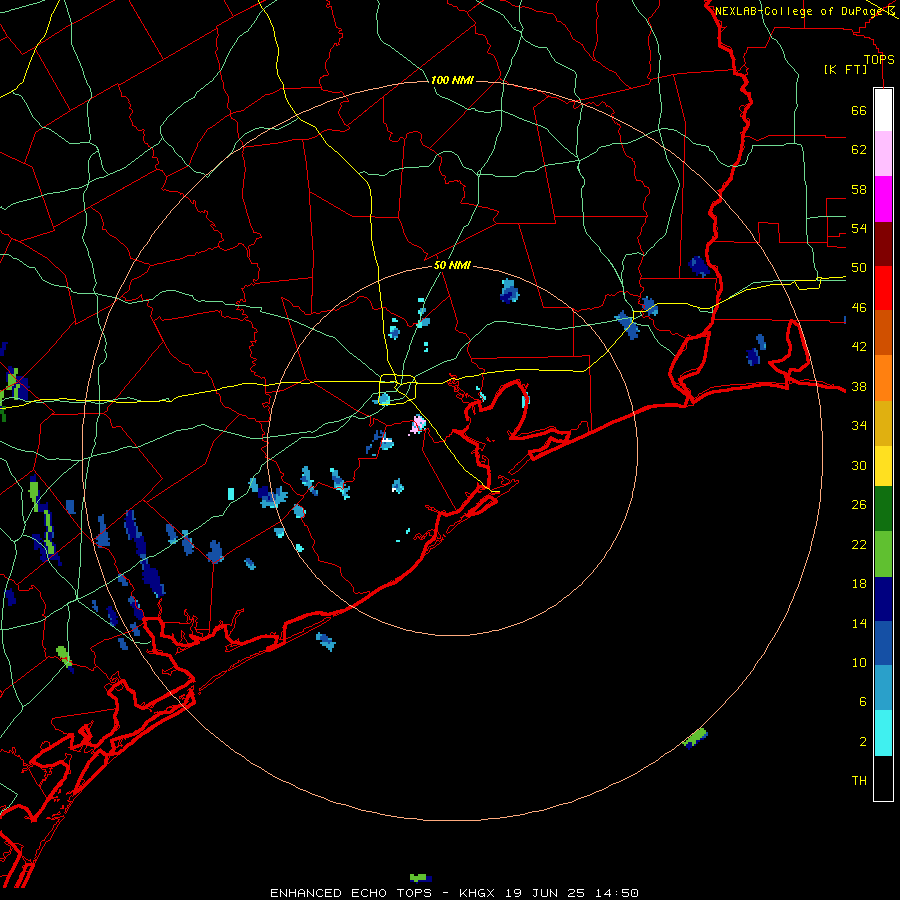Click the legend value "10"
This screenshot has height=900, width=900.
(859, 662)
